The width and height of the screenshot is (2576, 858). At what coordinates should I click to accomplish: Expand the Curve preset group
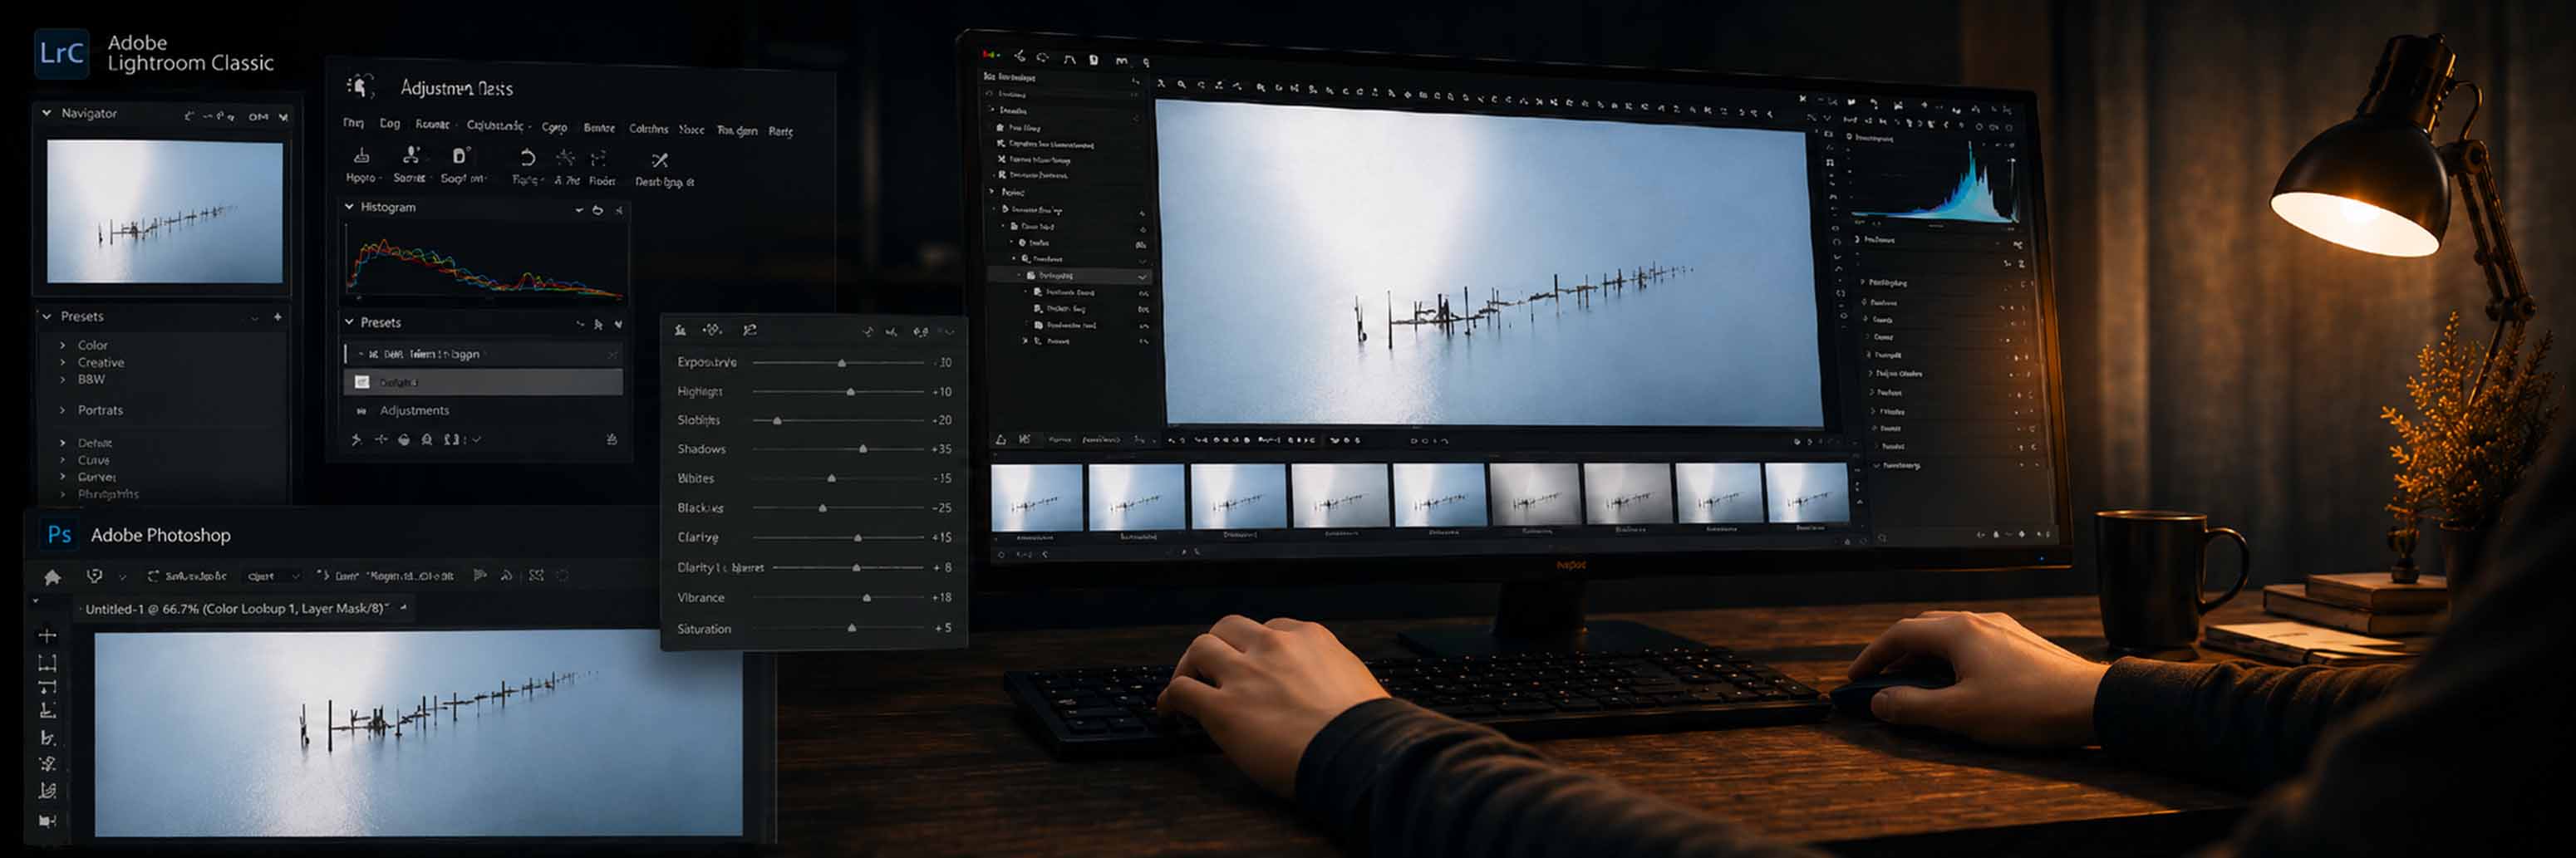(63, 460)
